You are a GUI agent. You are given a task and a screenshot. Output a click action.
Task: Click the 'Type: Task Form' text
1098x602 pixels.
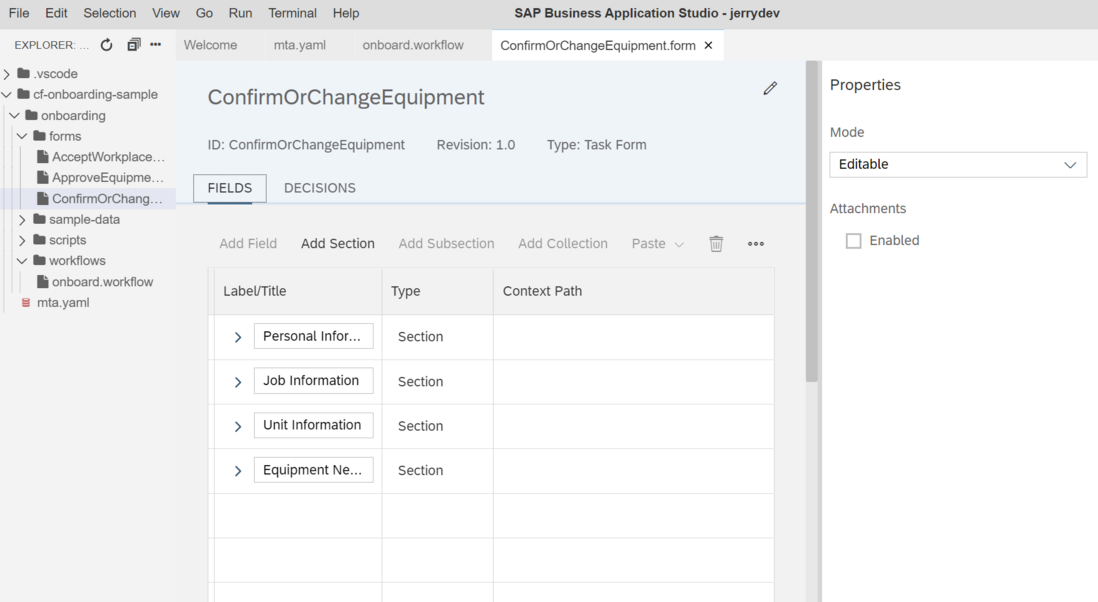597,145
